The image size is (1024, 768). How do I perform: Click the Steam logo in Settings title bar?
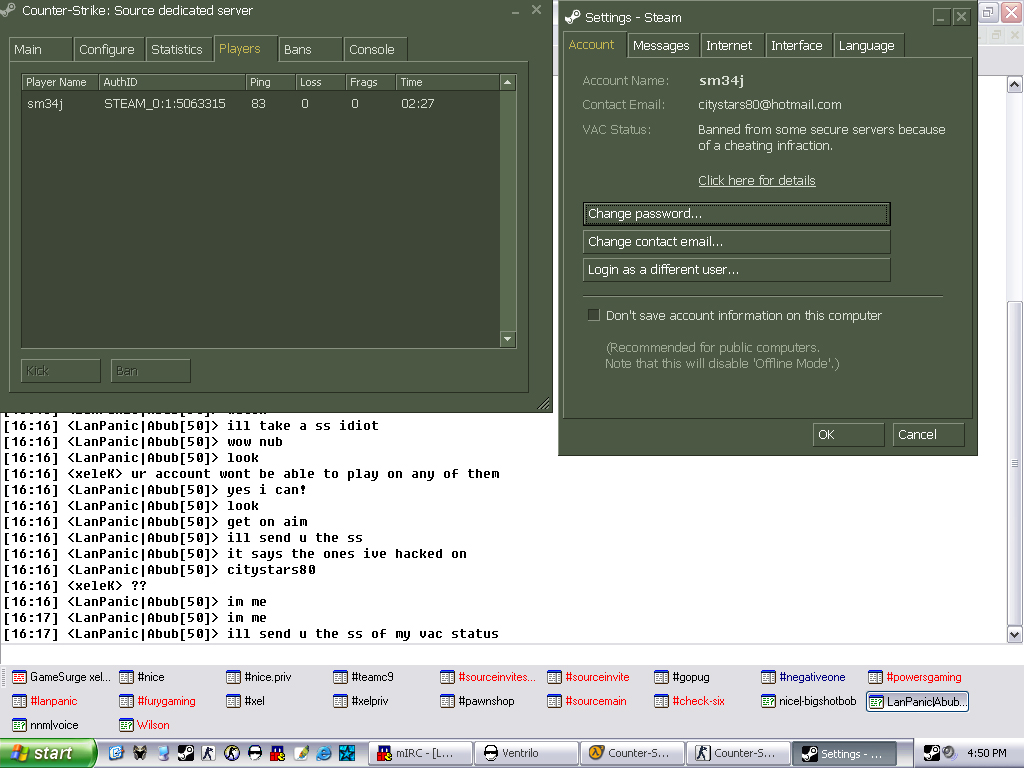point(572,17)
